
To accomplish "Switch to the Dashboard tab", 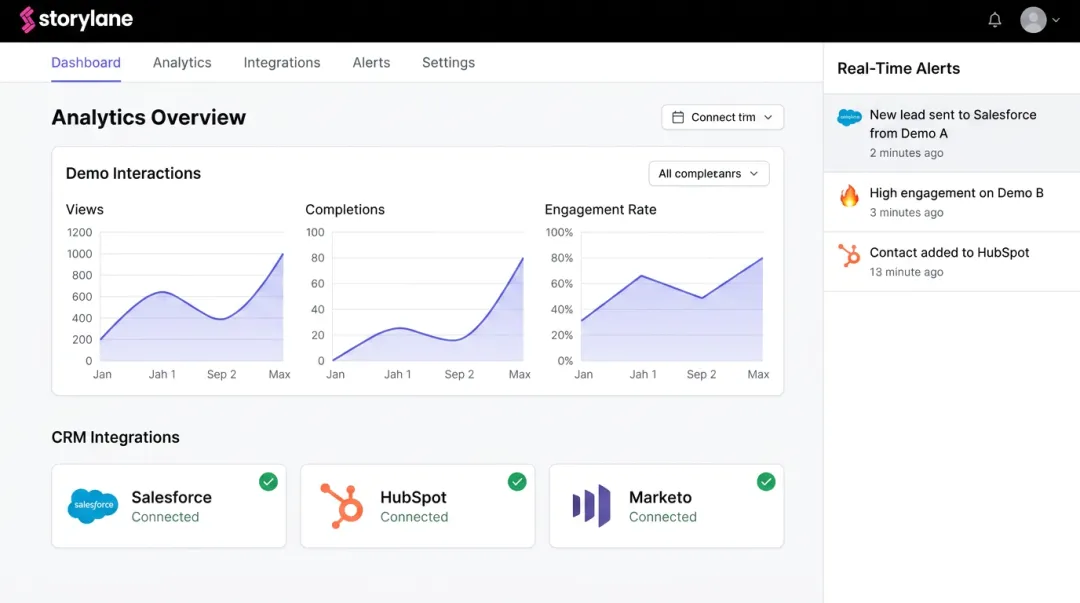I will 86,63.
